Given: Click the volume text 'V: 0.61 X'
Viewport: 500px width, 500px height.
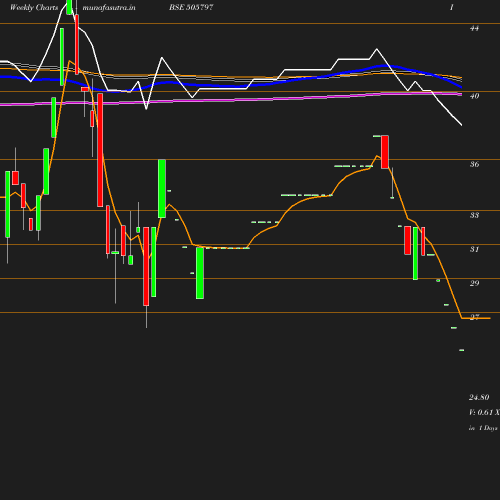Looking at the screenshot, I should click(484, 412).
